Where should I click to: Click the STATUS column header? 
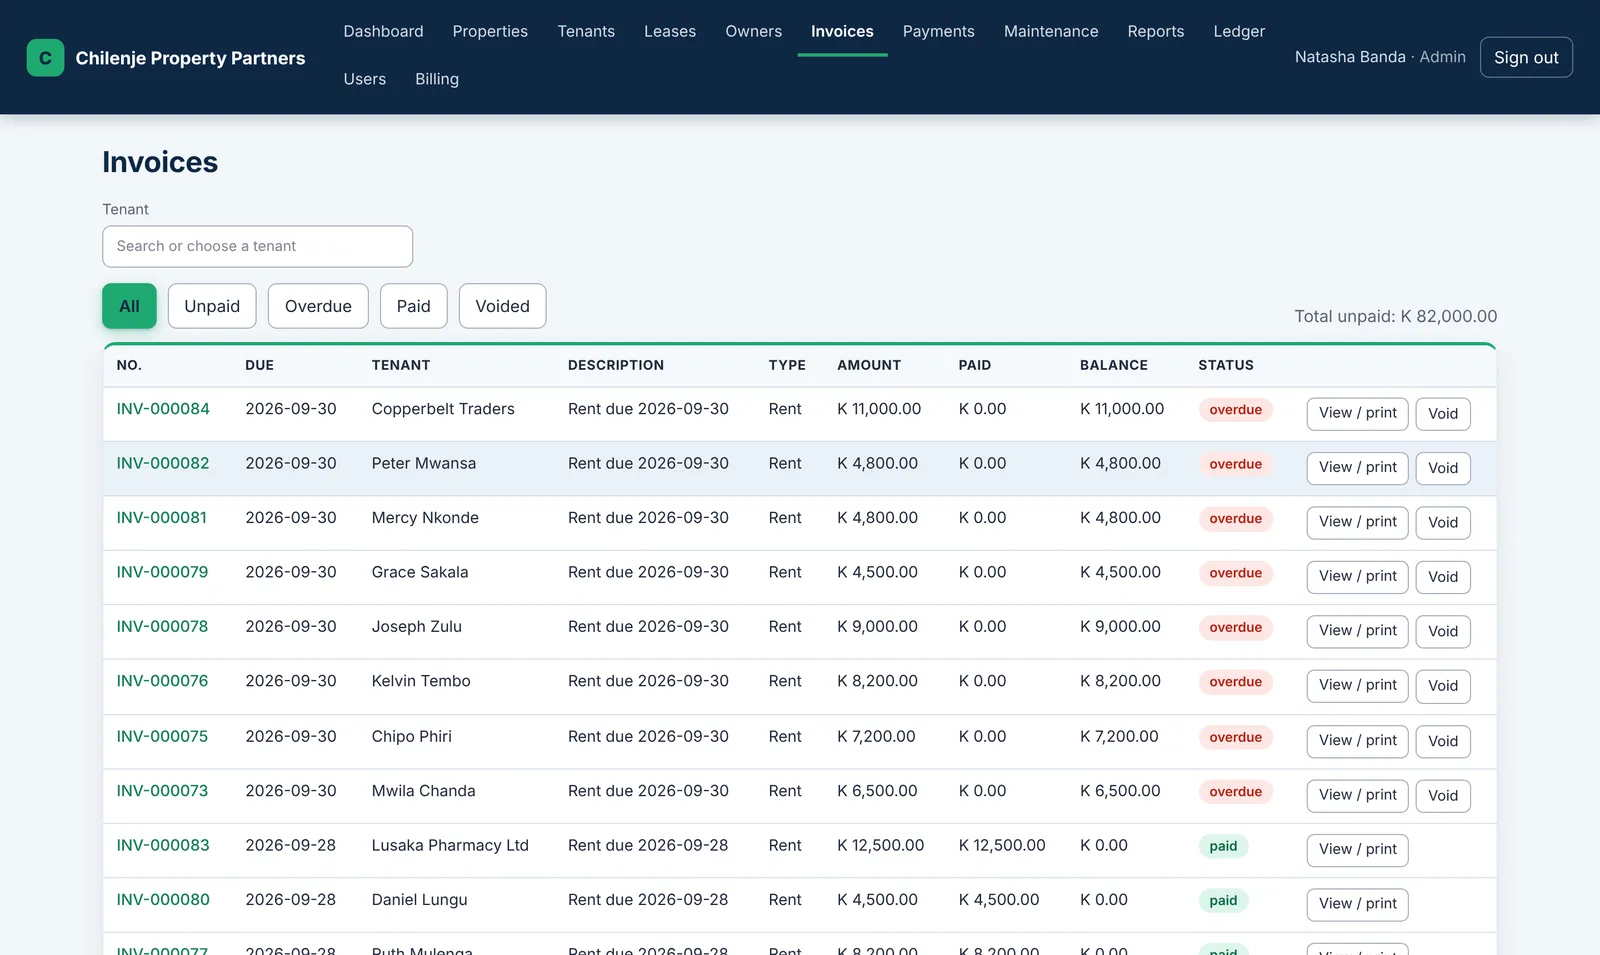1226,365
